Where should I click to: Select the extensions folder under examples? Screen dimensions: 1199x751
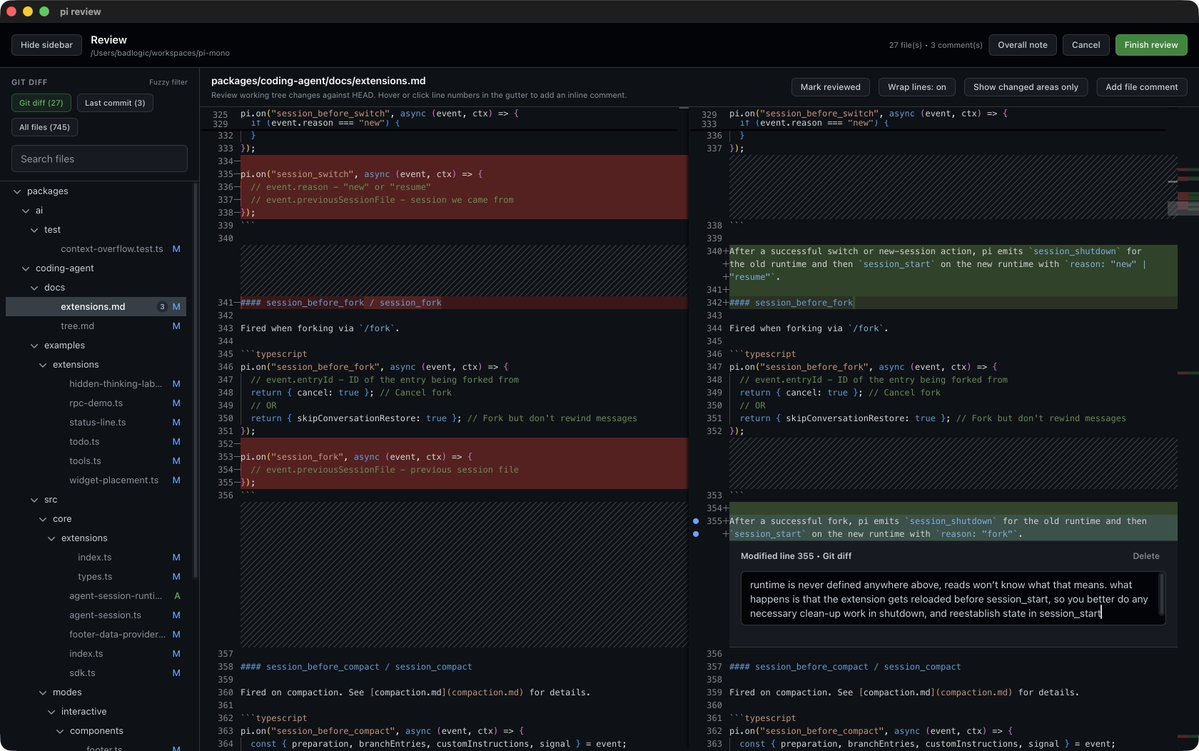[76, 365]
